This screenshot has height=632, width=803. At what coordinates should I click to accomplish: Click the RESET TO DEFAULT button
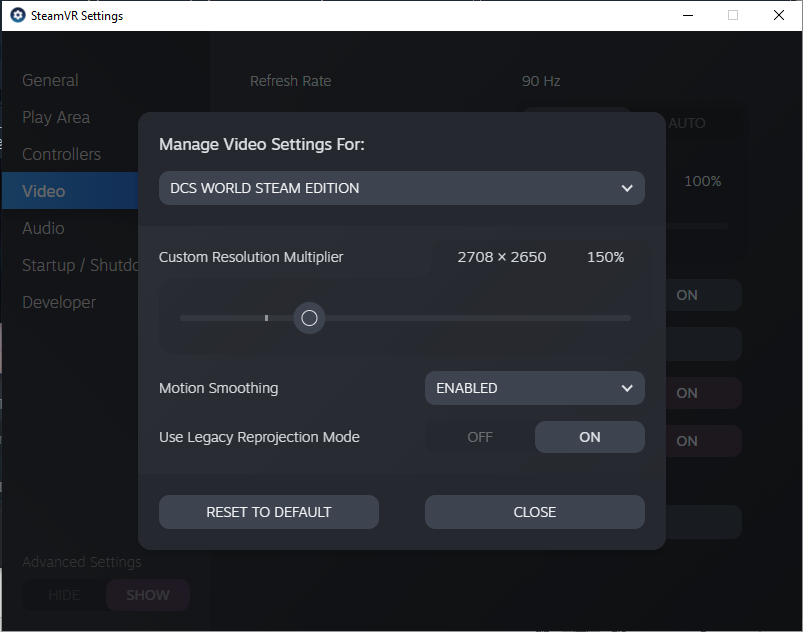(x=269, y=512)
